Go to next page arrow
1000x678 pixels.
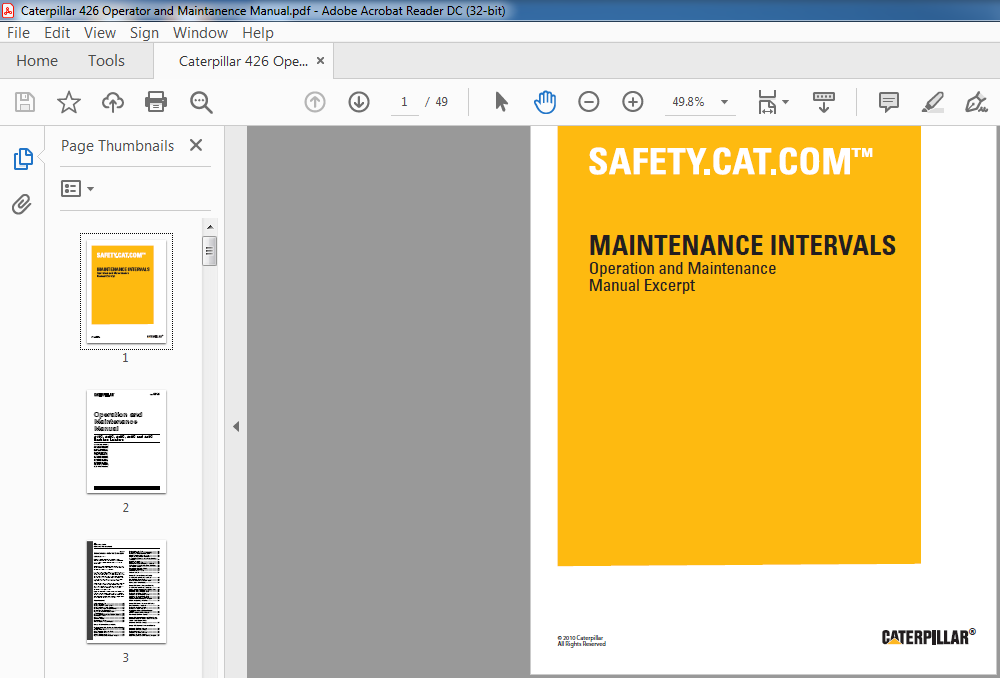[x=359, y=102]
